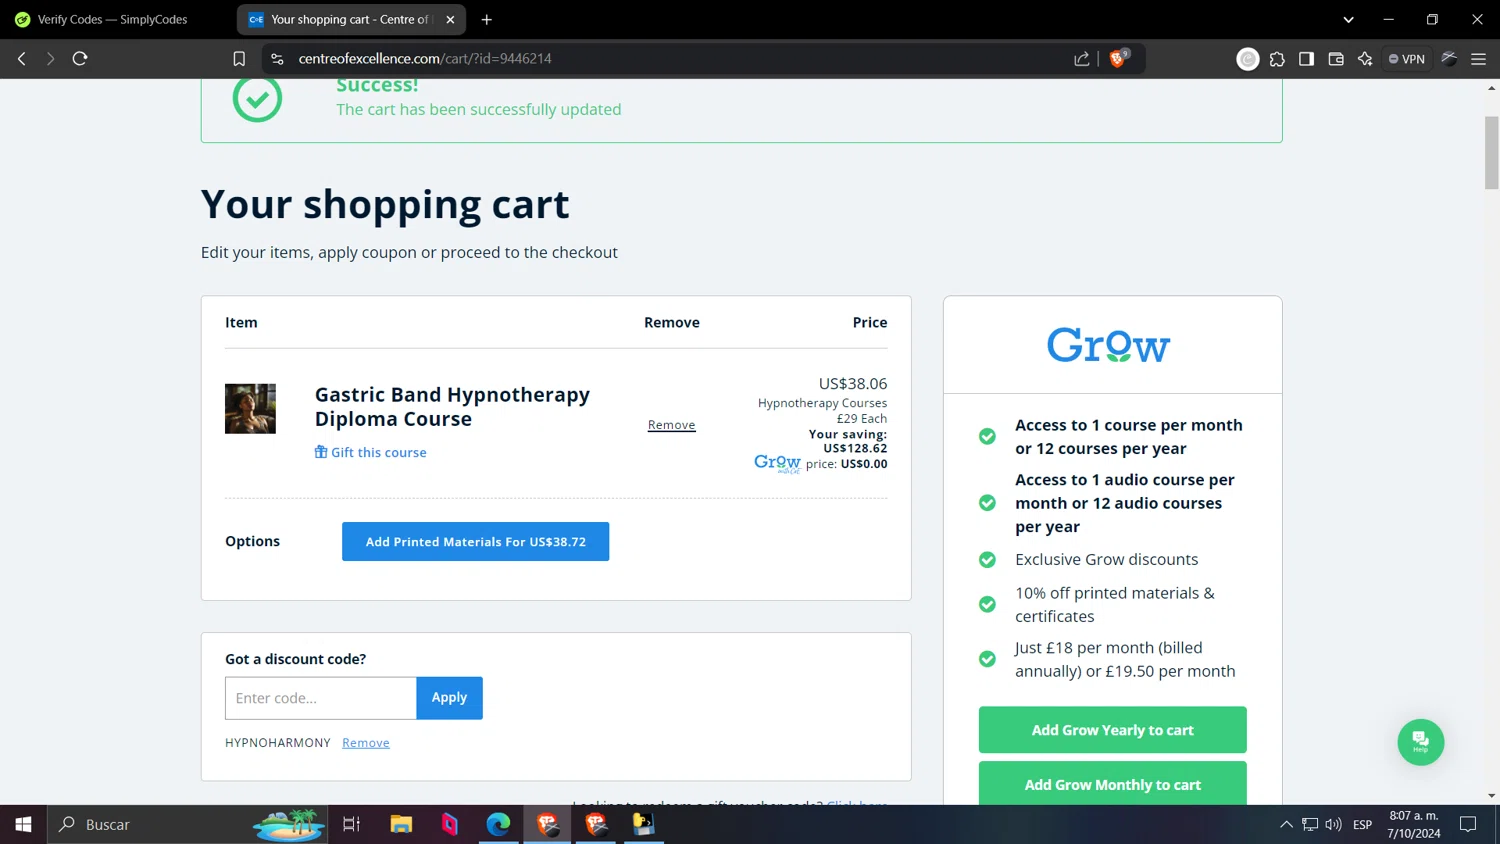This screenshot has width=1500, height=844.
Task: Share this page icon
Action: pyautogui.click(x=1082, y=59)
